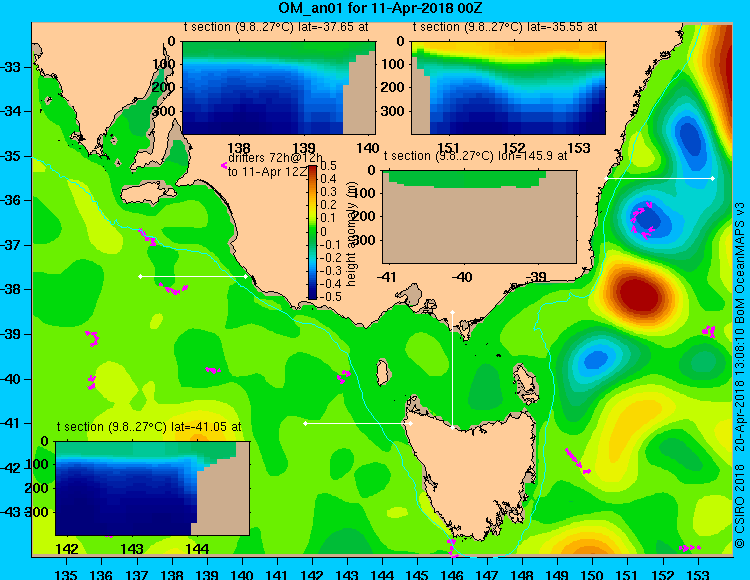Click latitude label -33 on the left axis
Screen dimensions: 750x580
(x=11, y=67)
